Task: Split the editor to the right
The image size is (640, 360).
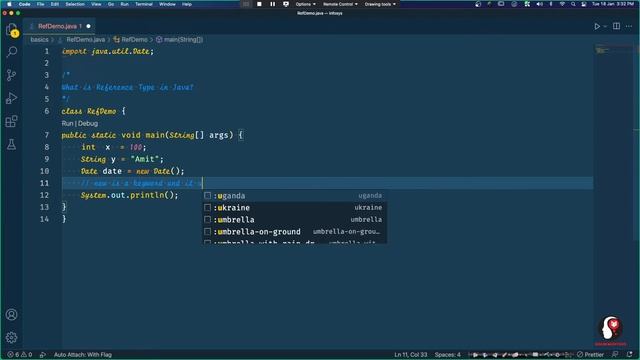Action: point(616,26)
